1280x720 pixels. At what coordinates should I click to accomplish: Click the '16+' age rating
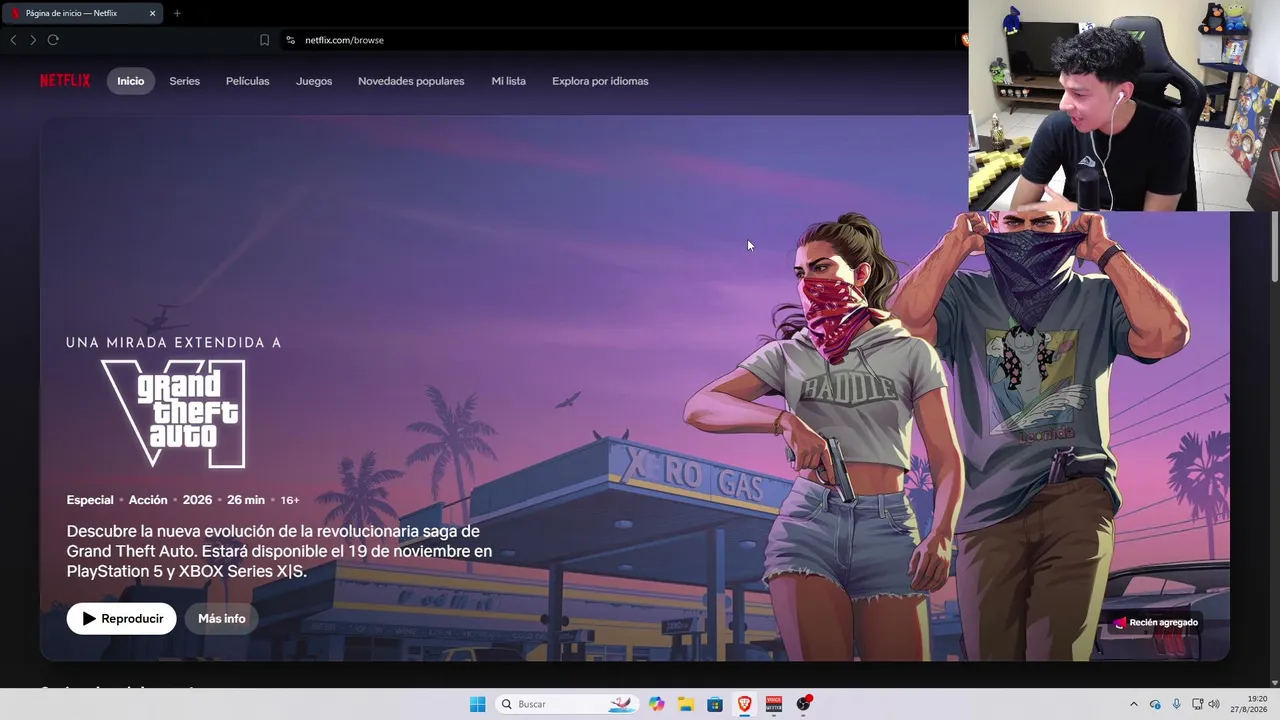click(x=290, y=500)
